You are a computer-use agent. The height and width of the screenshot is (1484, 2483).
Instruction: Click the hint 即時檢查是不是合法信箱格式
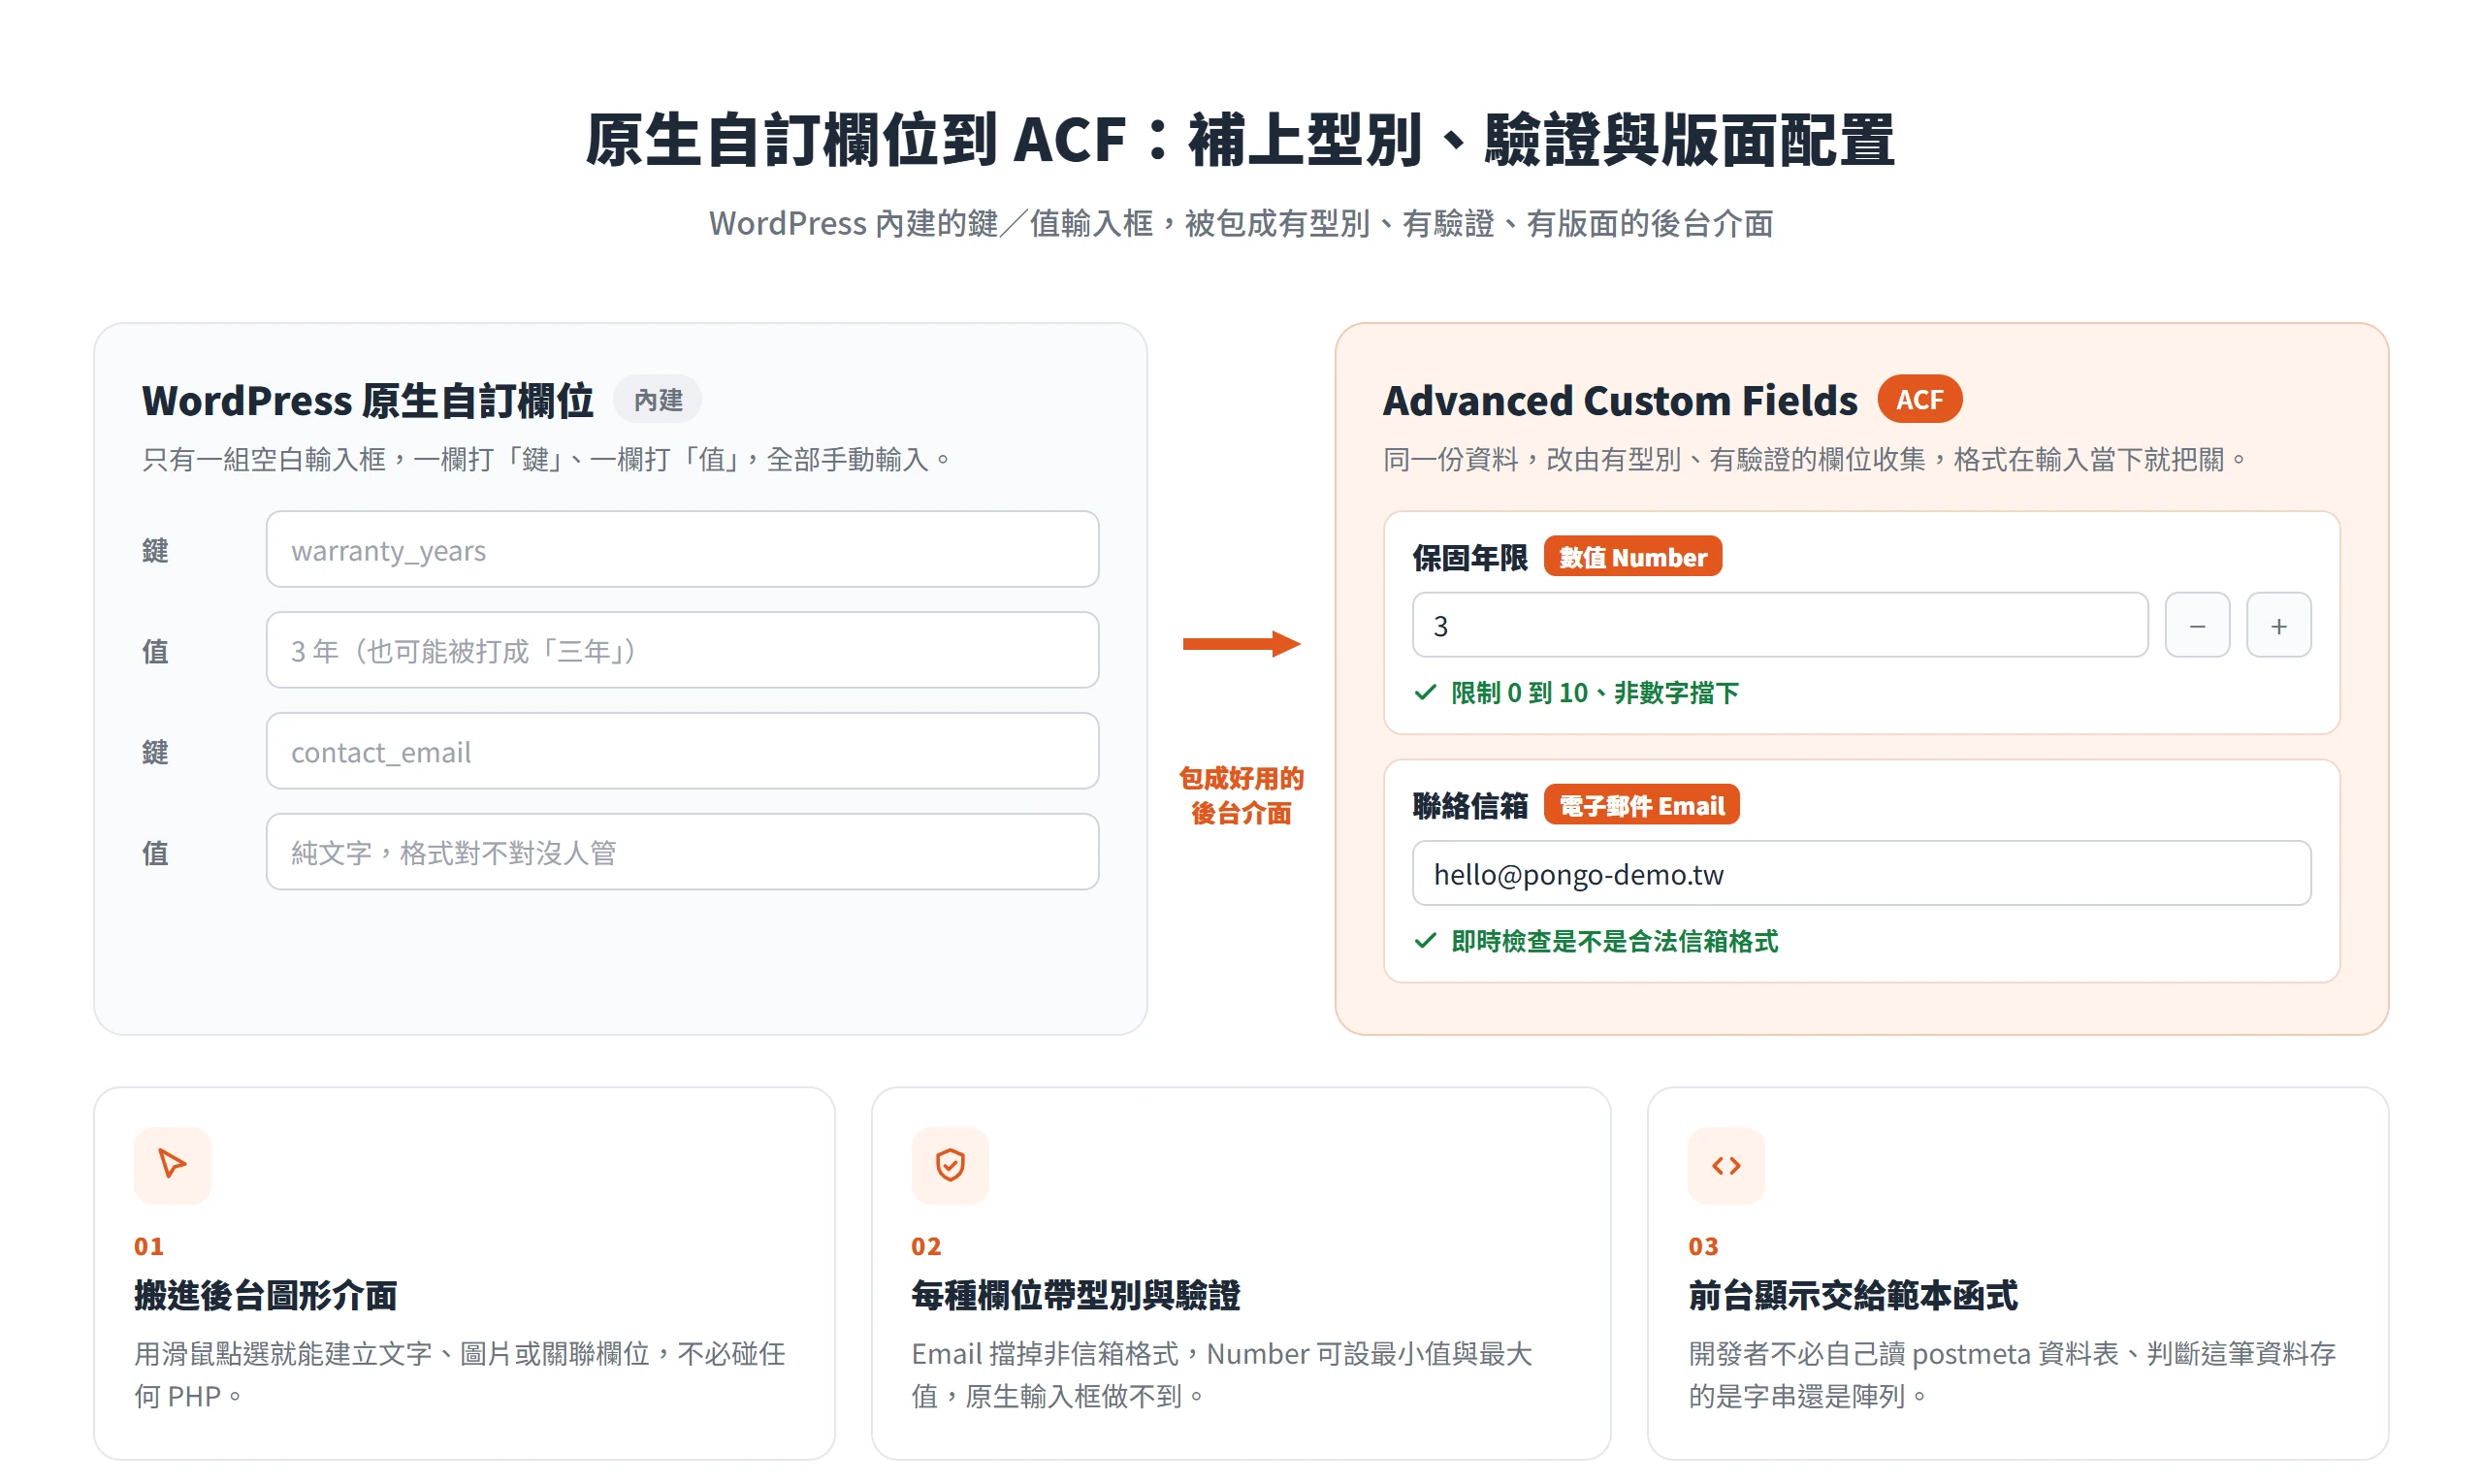pyautogui.click(x=1614, y=941)
